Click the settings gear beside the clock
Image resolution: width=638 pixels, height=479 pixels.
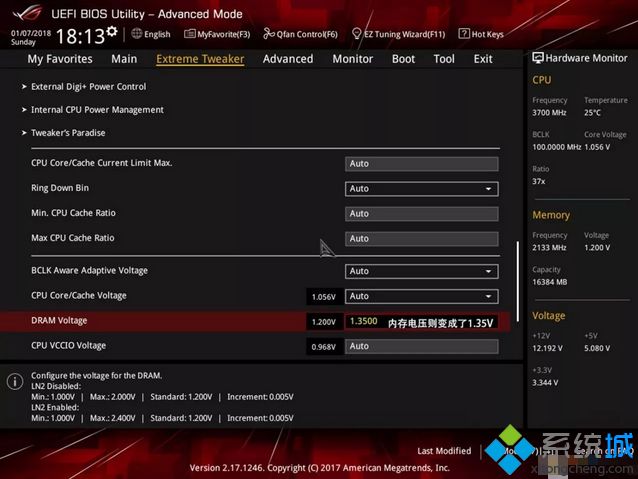click(x=112, y=31)
